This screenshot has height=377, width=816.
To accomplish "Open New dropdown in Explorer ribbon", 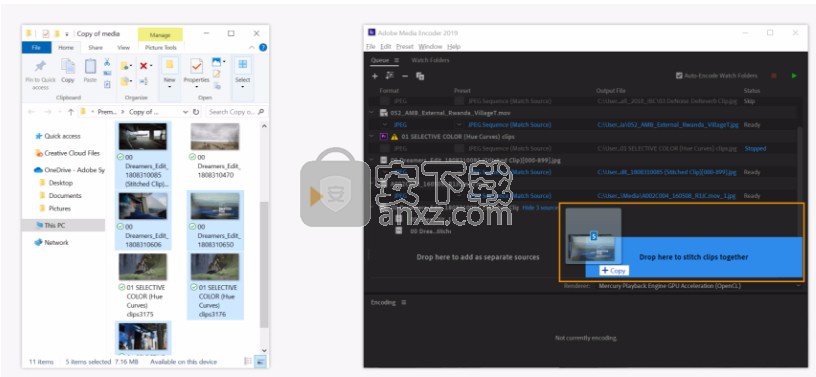I will pyautogui.click(x=170, y=73).
